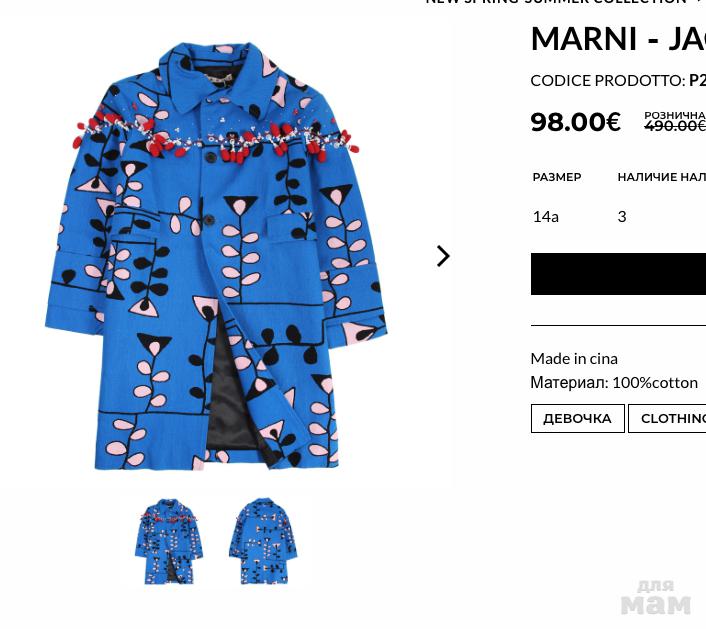Click the next image arrow chevron
Image resolution: width=706 pixels, height=629 pixels.
tap(443, 256)
